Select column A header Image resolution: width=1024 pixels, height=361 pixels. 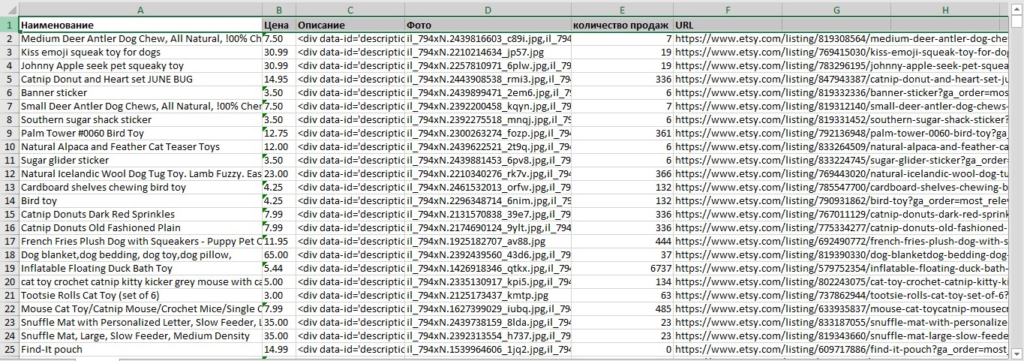(140, 10)
